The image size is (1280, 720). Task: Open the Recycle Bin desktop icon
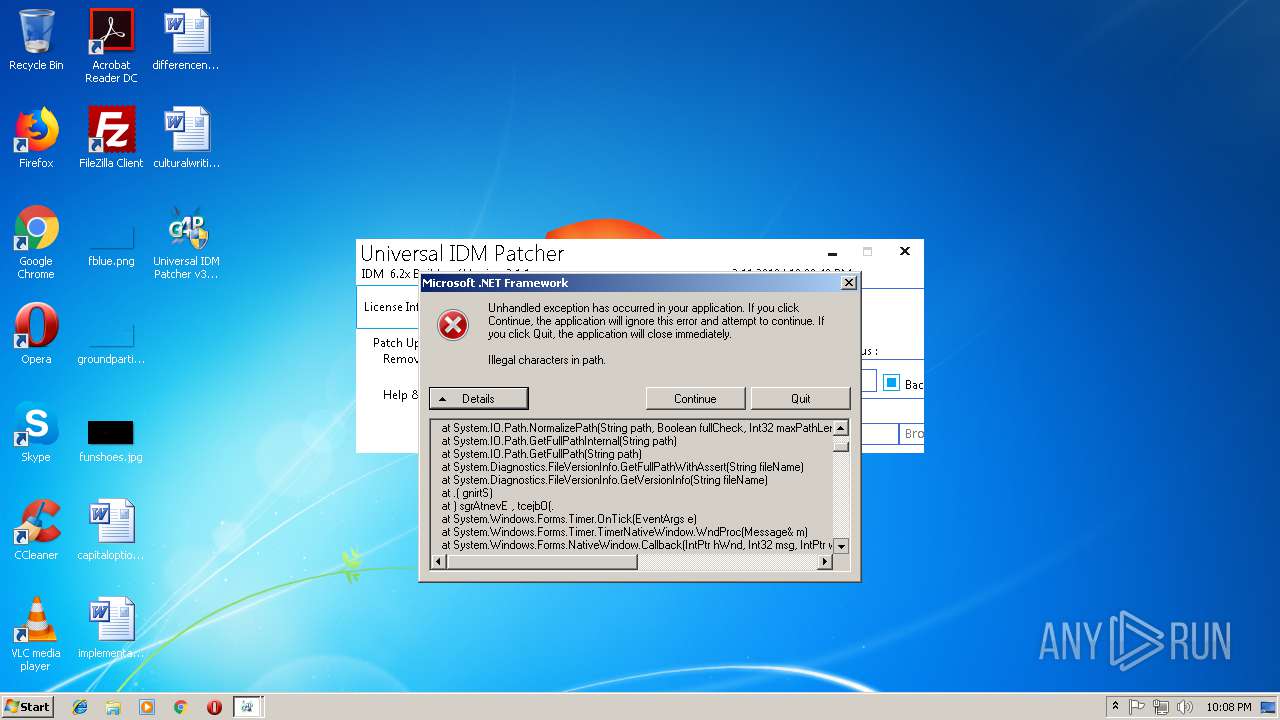36,41
